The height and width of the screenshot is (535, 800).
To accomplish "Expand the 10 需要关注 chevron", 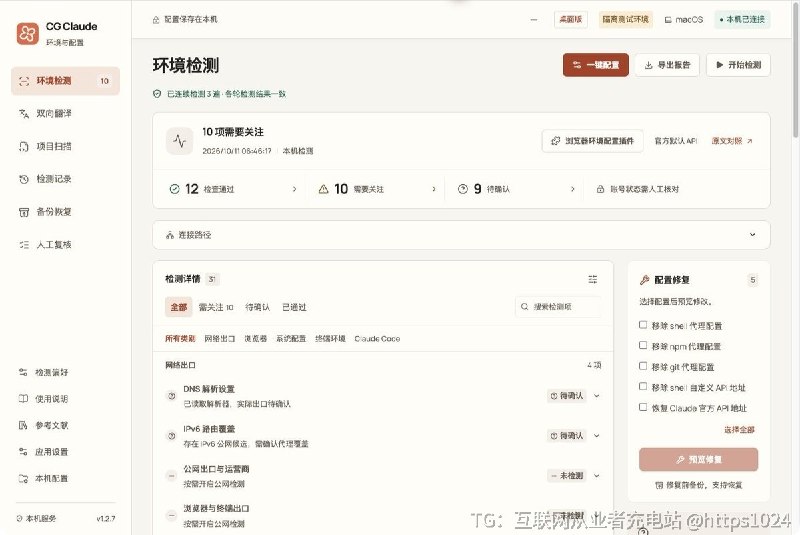I will pyautogui.click(x=434, y=189).
